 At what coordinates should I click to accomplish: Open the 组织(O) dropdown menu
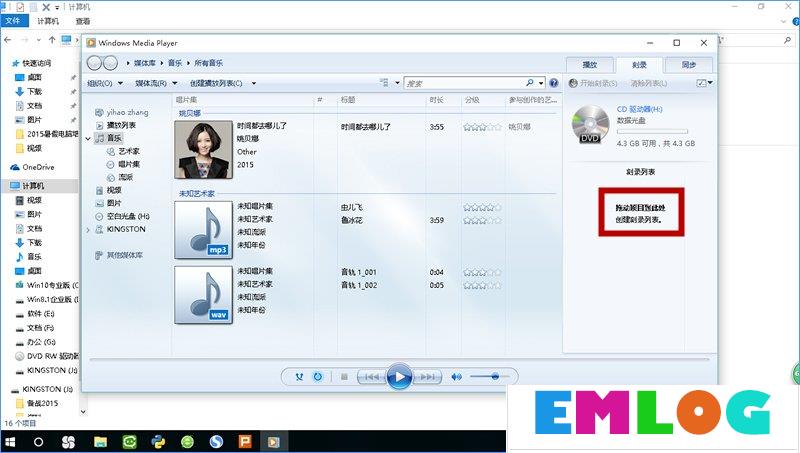105,83
